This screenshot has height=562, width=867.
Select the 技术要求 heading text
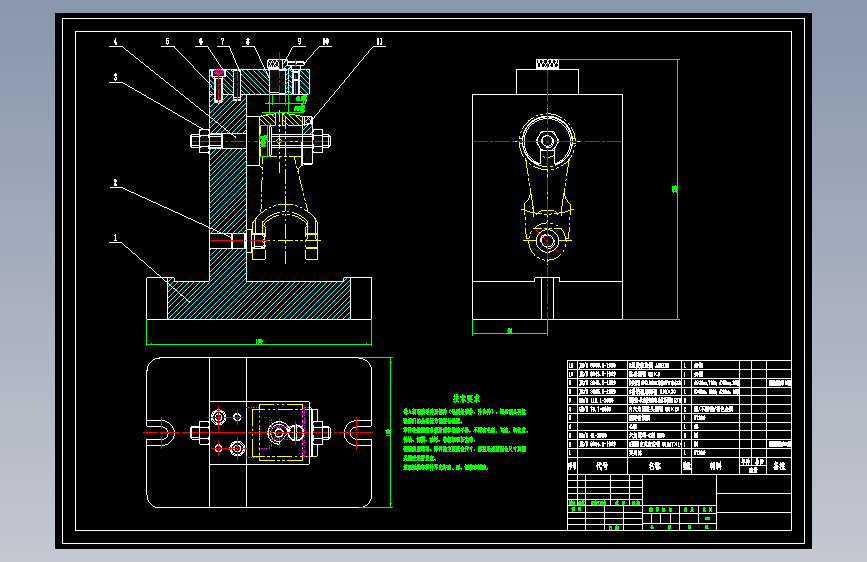[466, 398]
